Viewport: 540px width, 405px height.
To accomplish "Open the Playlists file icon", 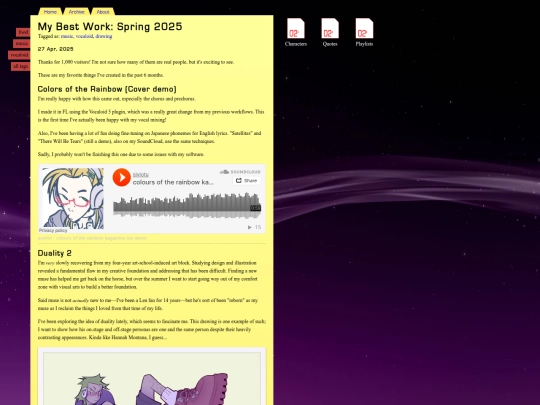I will click(364, 32).
